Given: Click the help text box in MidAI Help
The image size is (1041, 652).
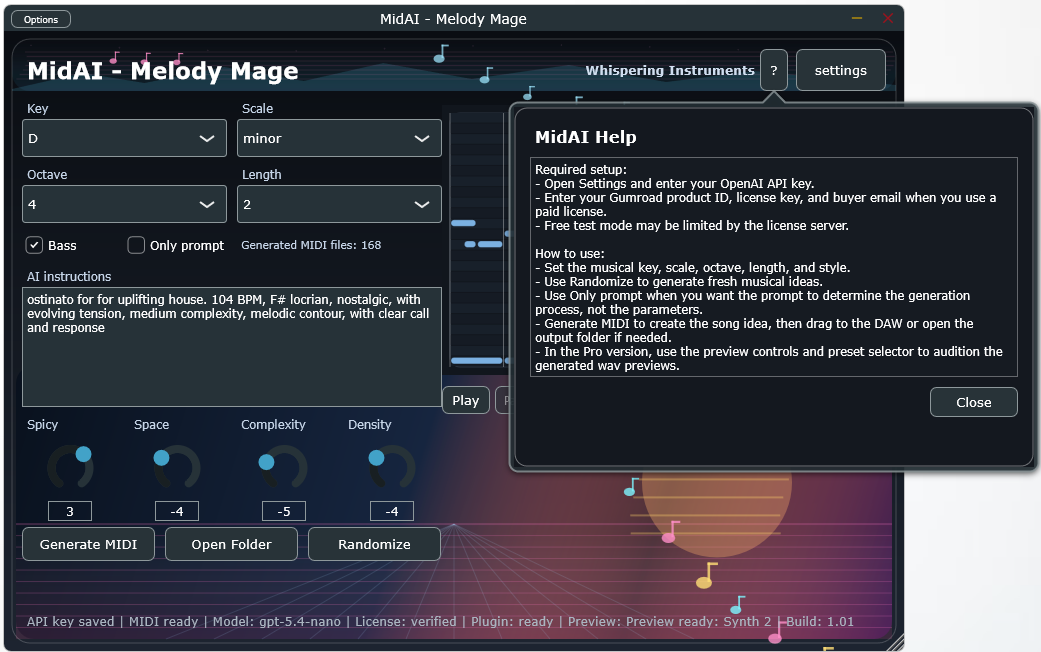Looking at the screenshot, I should point(773,267).
